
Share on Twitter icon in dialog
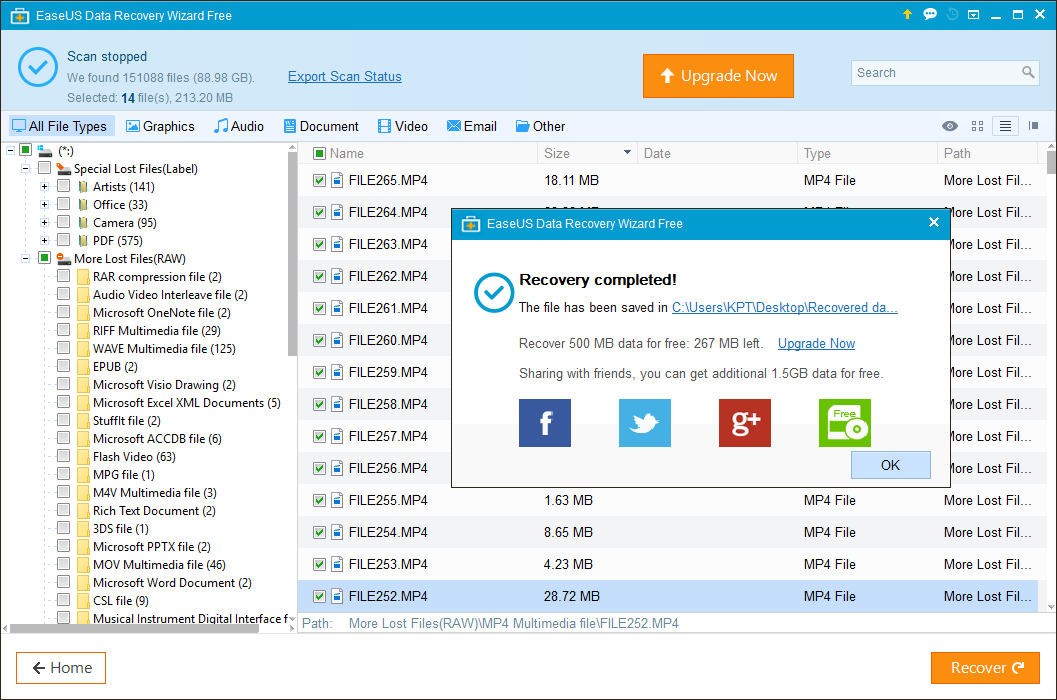pyautogui.click(x=644, y=423)
